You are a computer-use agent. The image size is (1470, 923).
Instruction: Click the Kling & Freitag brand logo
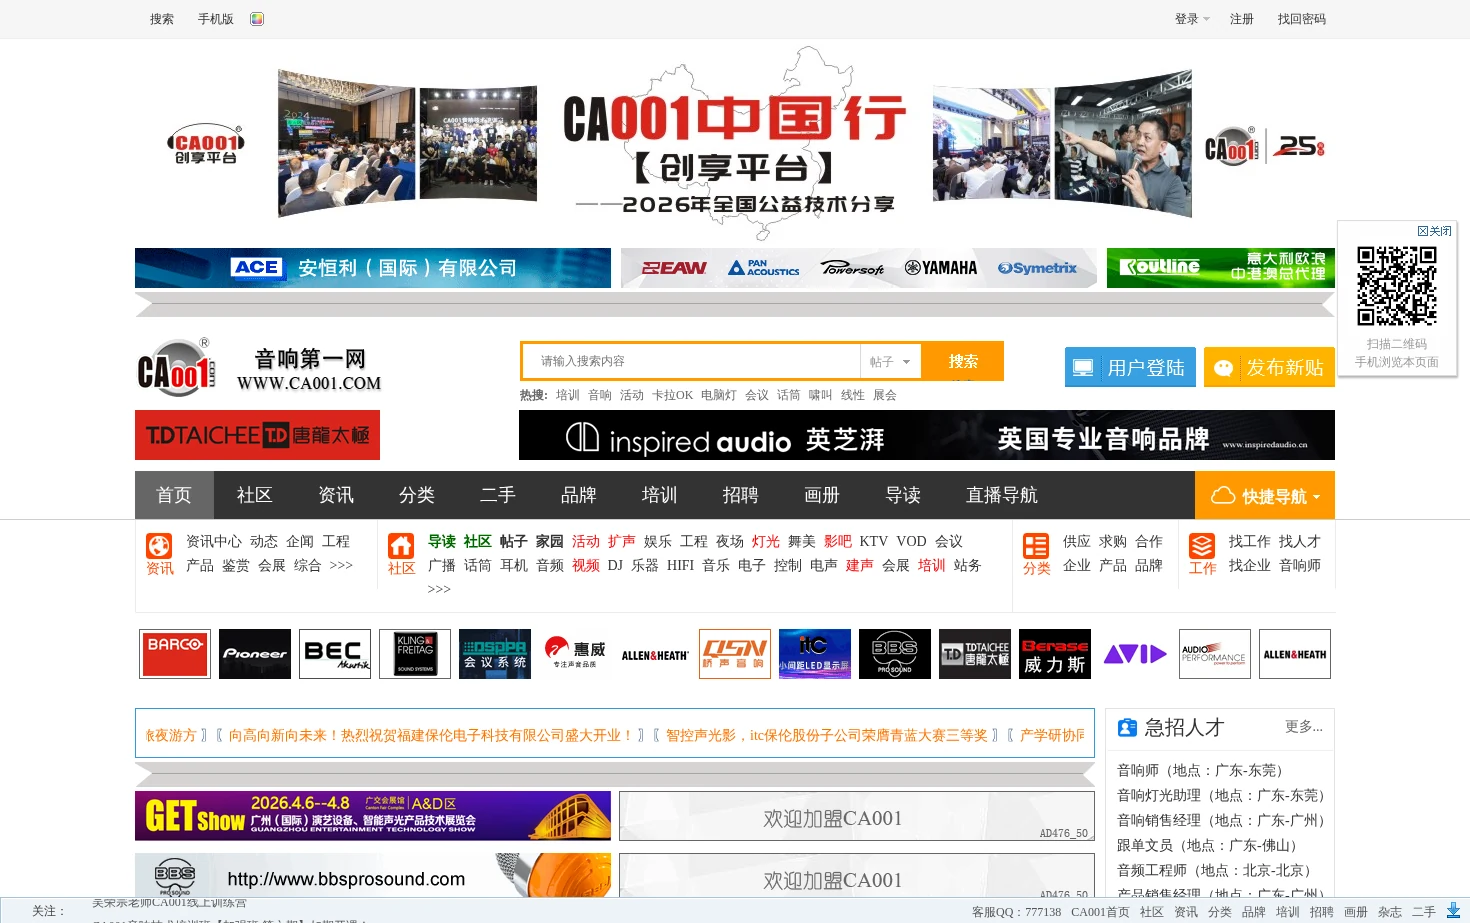(415, 654)
